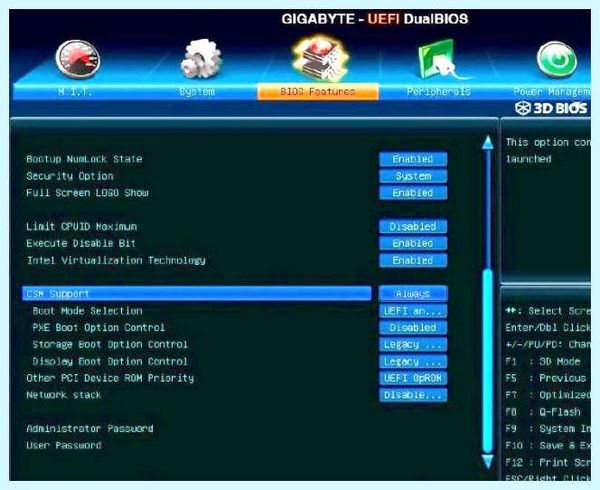Open the M.I.T. speedometer icon
Screen dimensions: 600x490
[x=78, y=59]
